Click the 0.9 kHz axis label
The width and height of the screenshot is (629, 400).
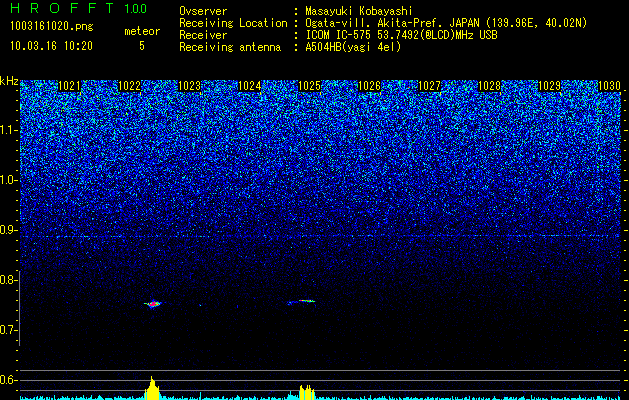pos(9,230)
